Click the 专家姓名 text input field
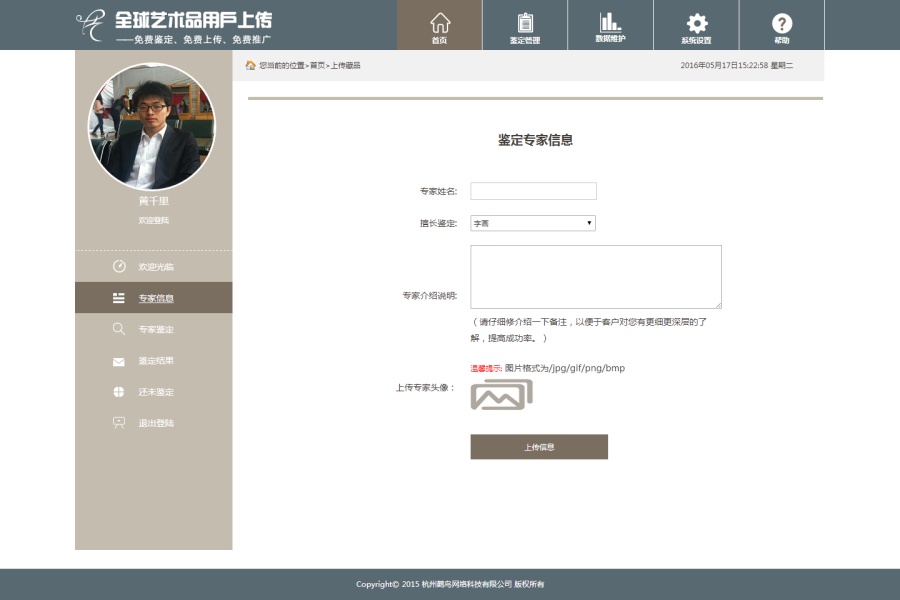Viewport: 900px width, 600px height. tap(534, 190)
